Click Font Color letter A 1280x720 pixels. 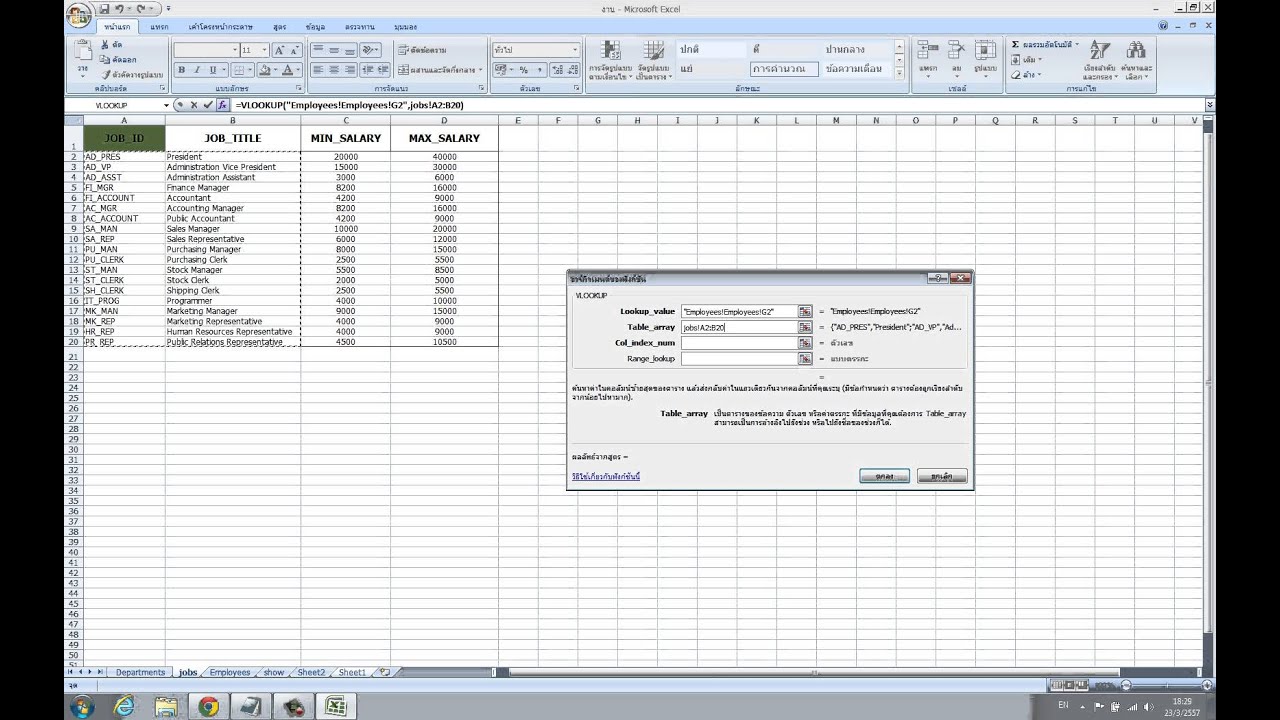click(x=288, y=70)
